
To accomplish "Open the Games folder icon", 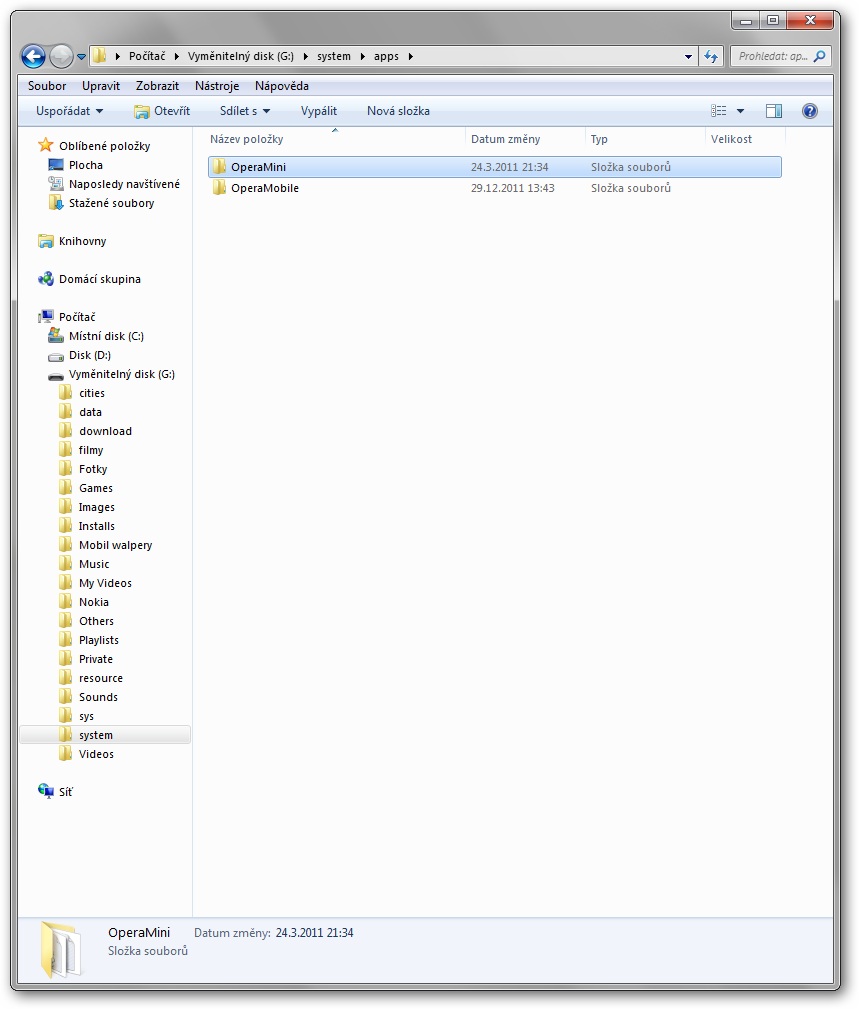I will pos(66,488).
